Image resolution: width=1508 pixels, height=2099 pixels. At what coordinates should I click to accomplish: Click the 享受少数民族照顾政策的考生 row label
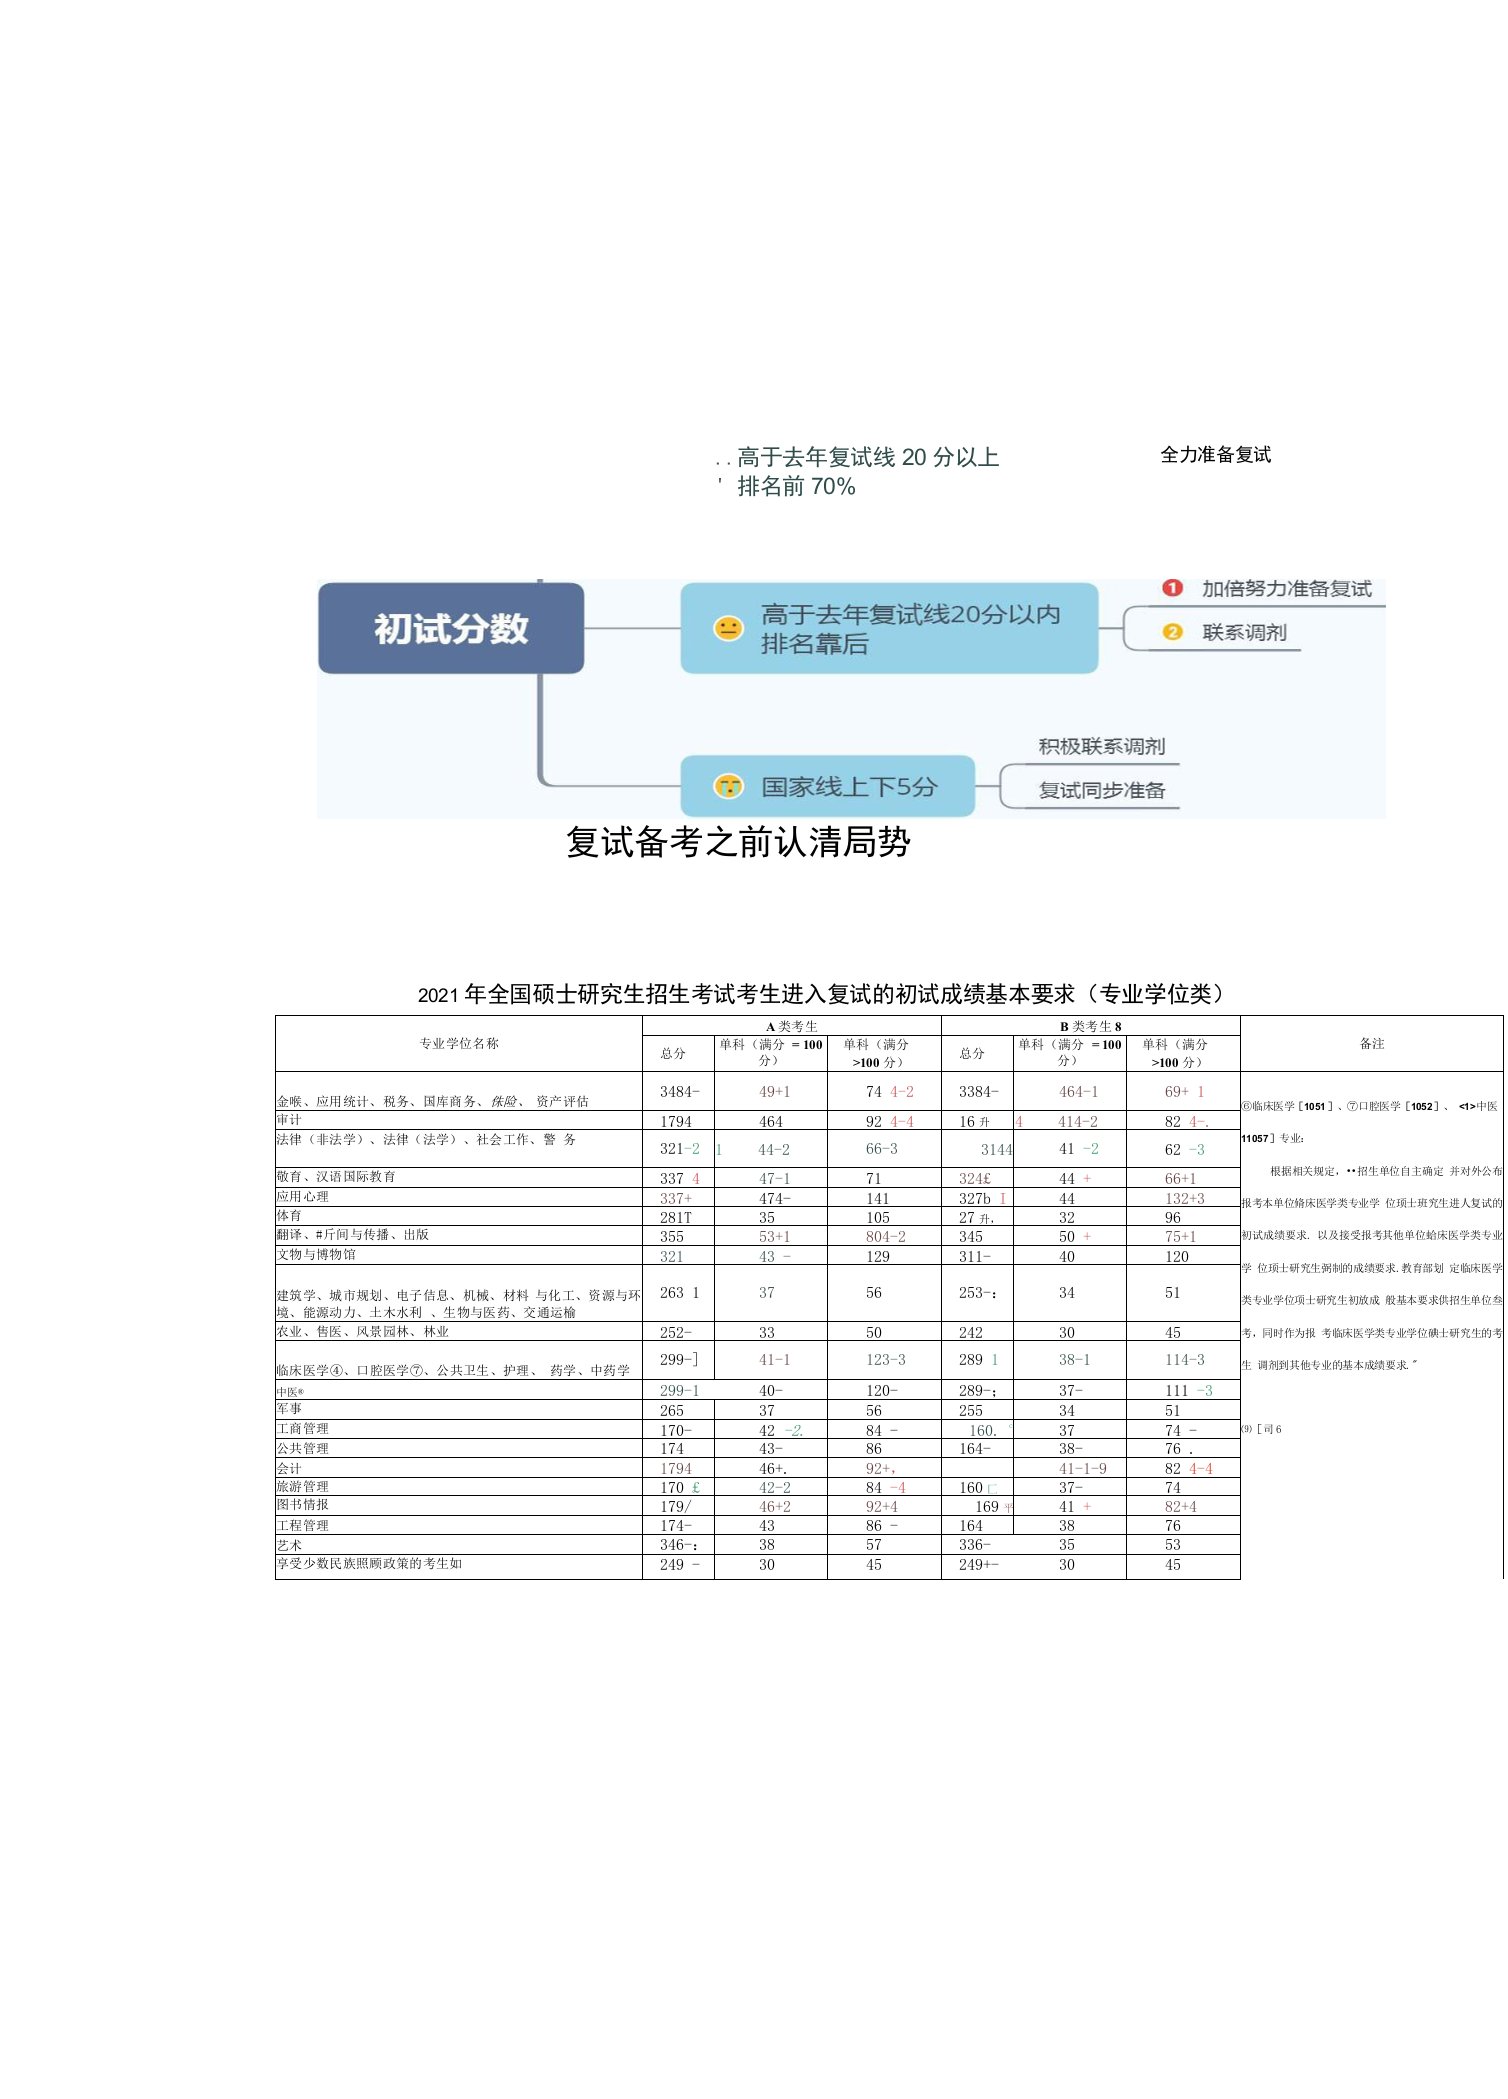click(369, 1563)
